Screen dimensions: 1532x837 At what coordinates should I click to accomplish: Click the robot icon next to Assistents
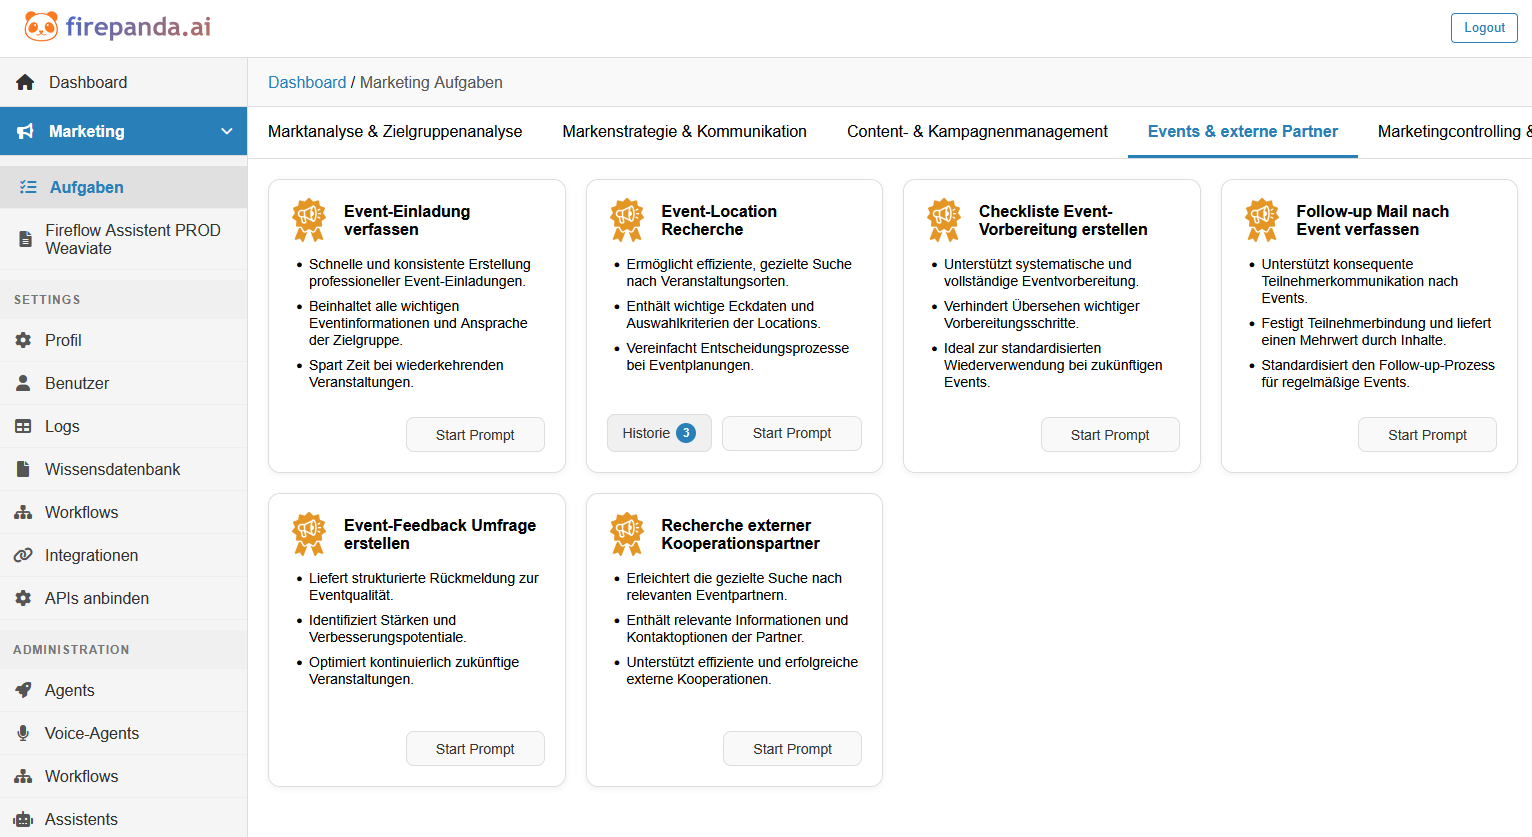pyautogui.click(x=23, y=819)
